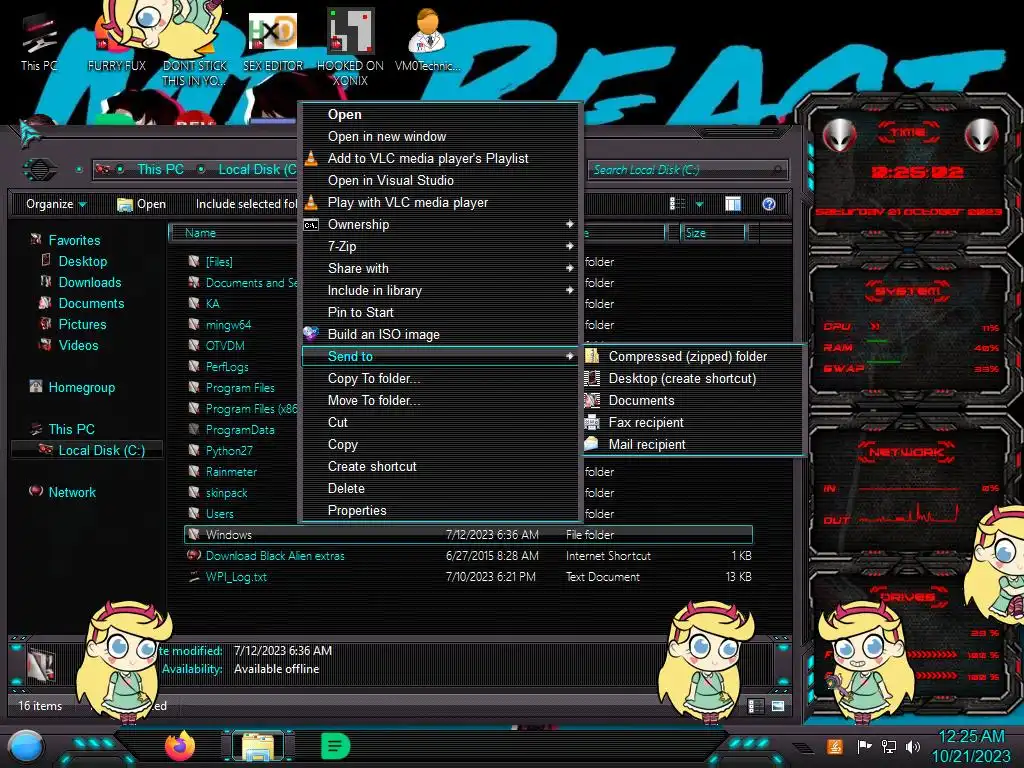This screenshot has height=768, width=1024.
Task: Sort by the Size column header
Action: [x=713, y=233]
